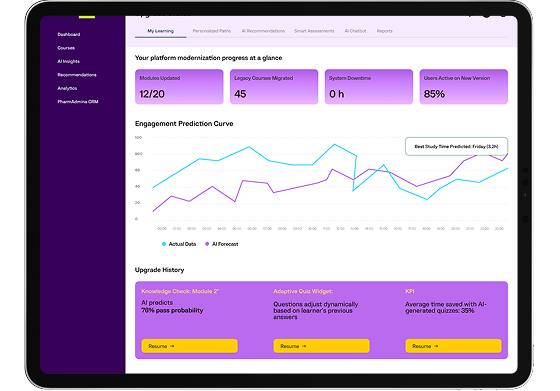Click 'Questions adjust dynamically' description text

[x=316, y=311]
